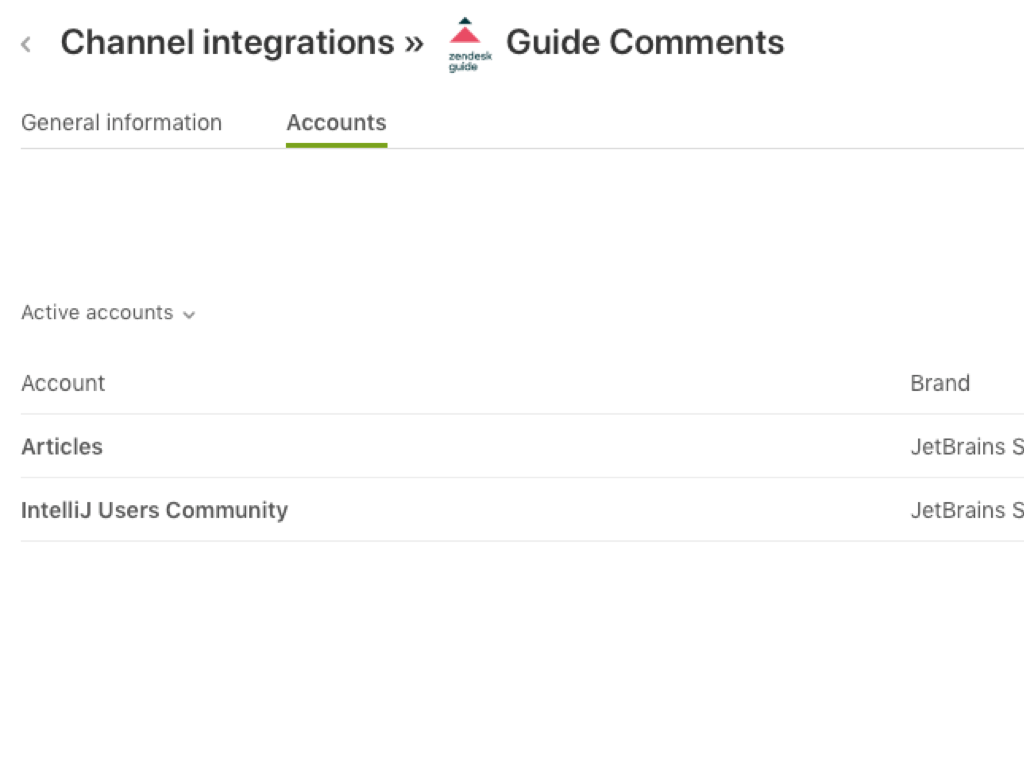This screenshot has width=1024, height=768.
Task: Click the Zendesk Guide logo icon
Action: point(468,44)
